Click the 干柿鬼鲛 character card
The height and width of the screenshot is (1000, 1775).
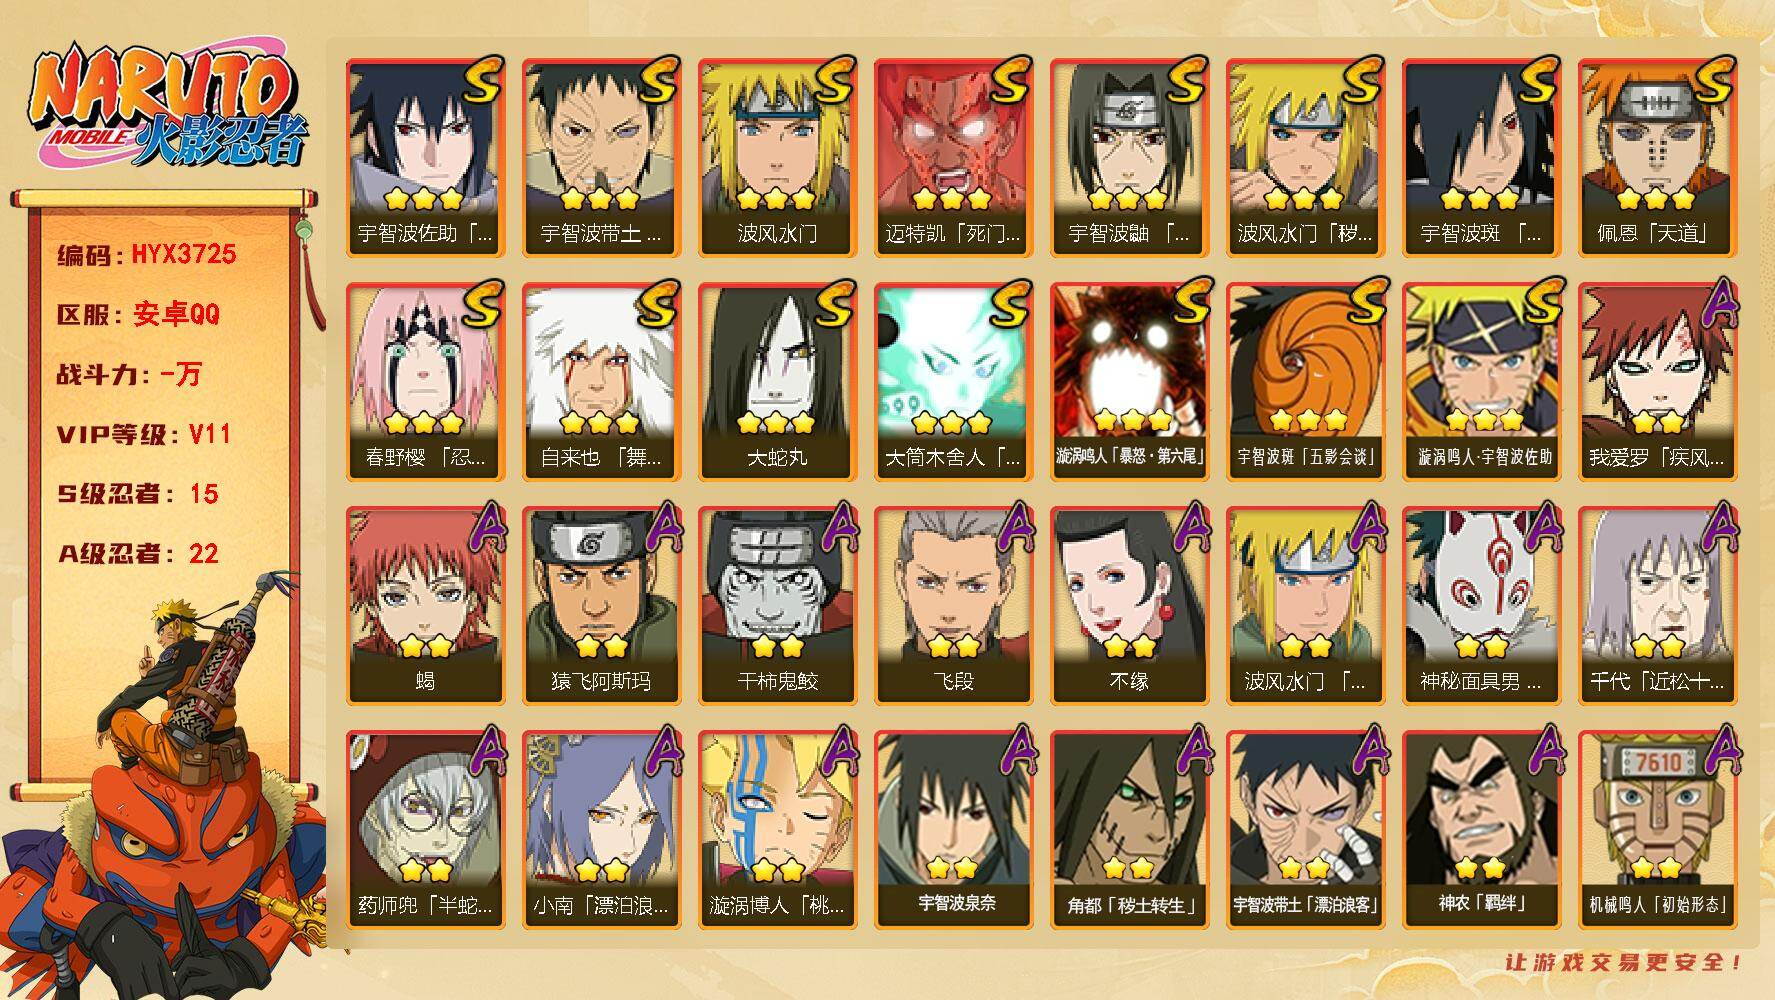776,605
